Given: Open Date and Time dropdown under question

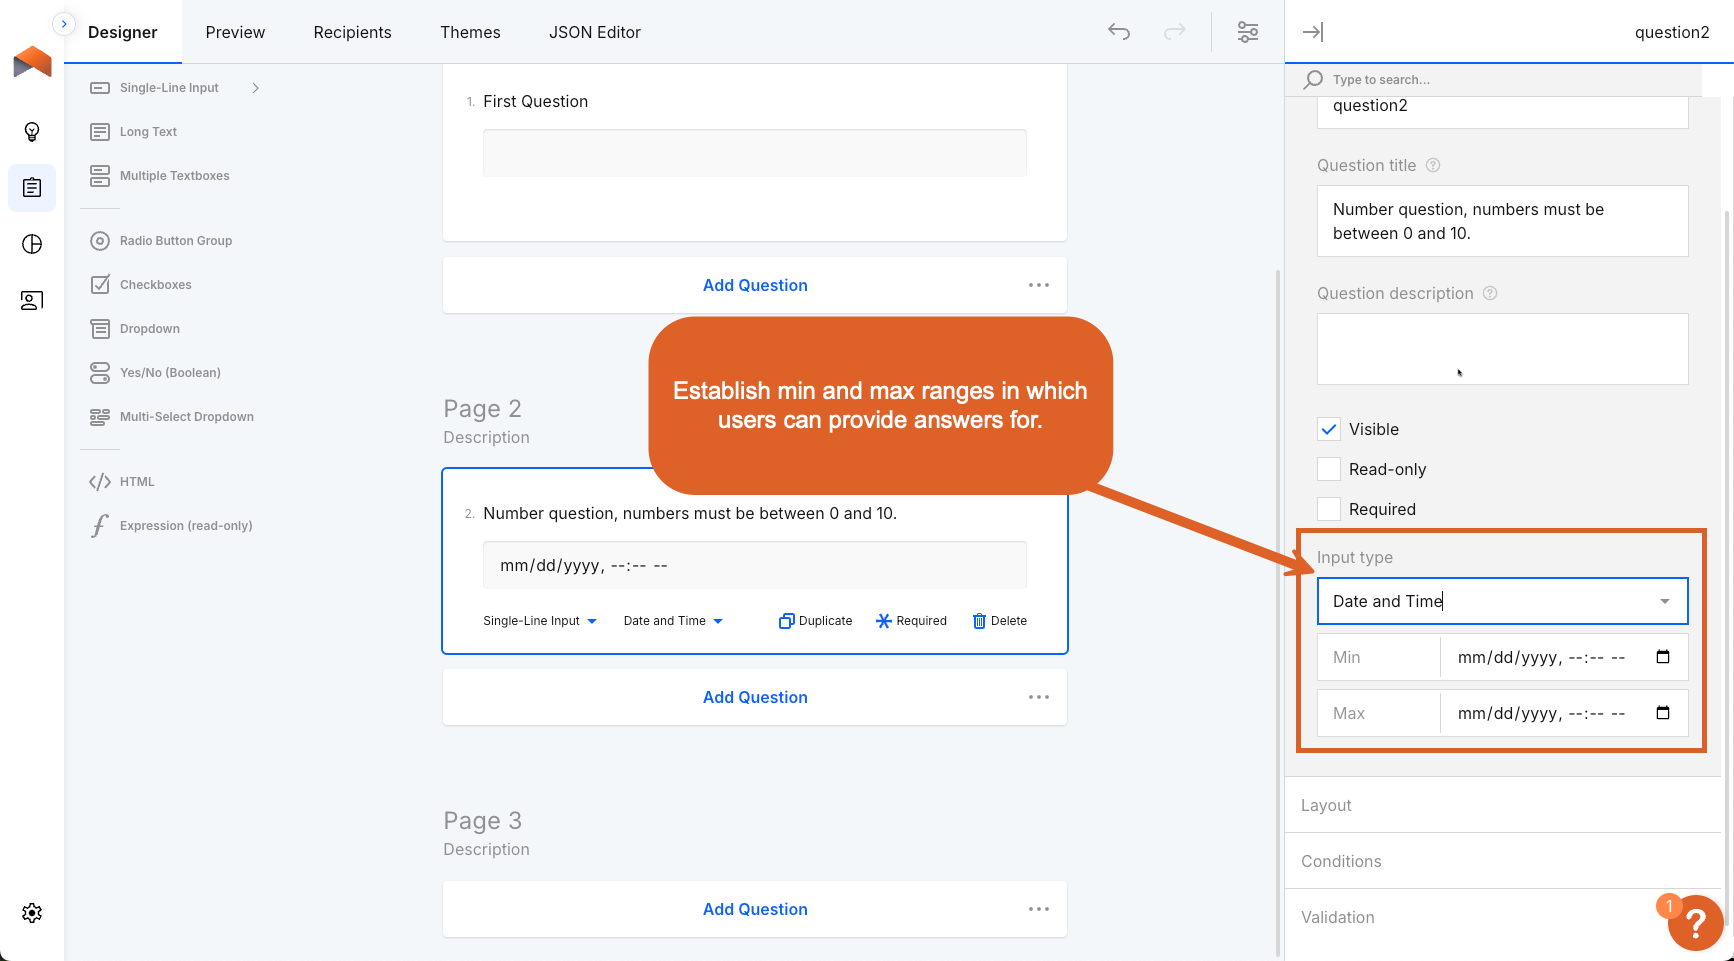Looking at the screenshot, I should coord(673,621).
